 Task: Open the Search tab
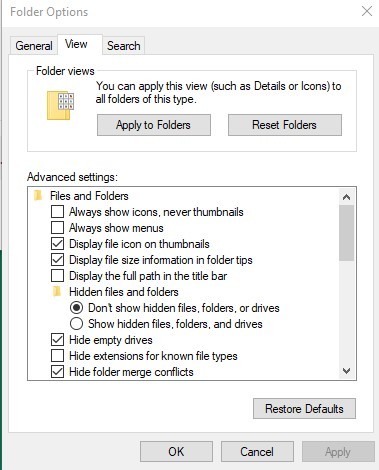(123, 46)
